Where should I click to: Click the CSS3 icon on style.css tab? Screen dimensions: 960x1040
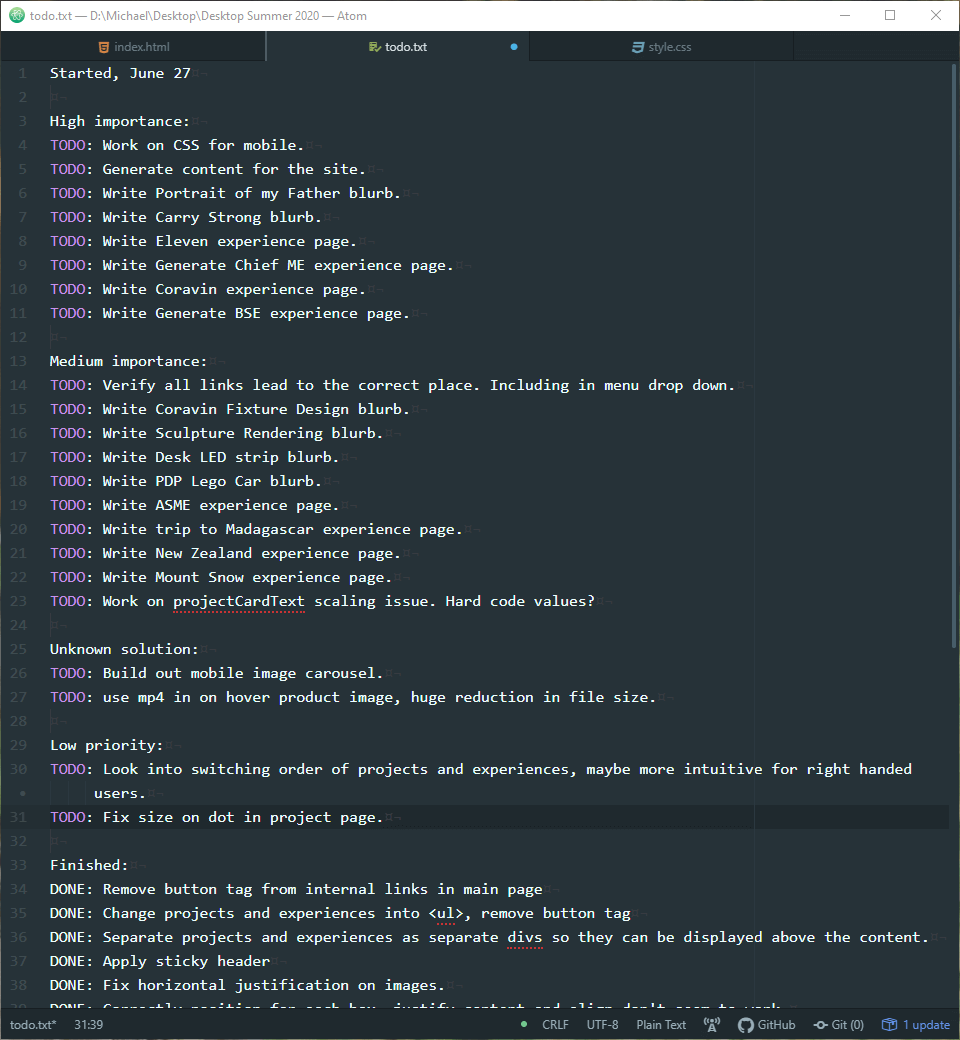click(x=638, y=47)
